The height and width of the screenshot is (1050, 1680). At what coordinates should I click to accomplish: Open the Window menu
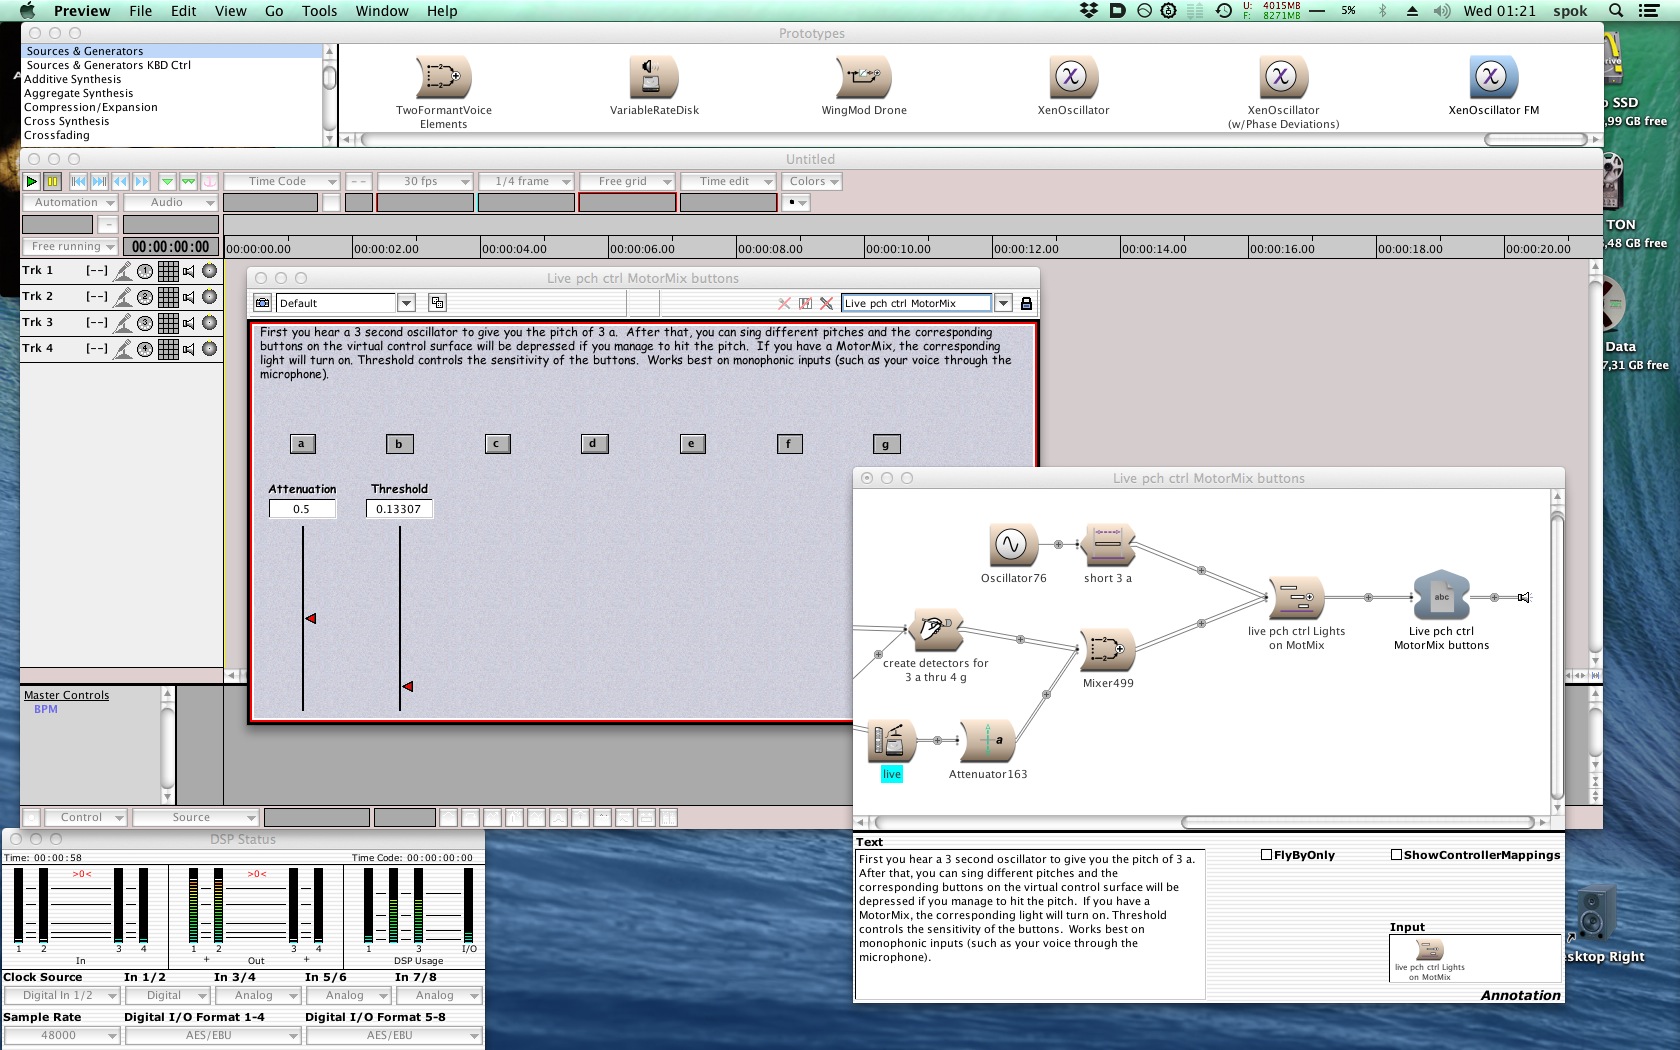pyautogui.click(x=382, y=11)
